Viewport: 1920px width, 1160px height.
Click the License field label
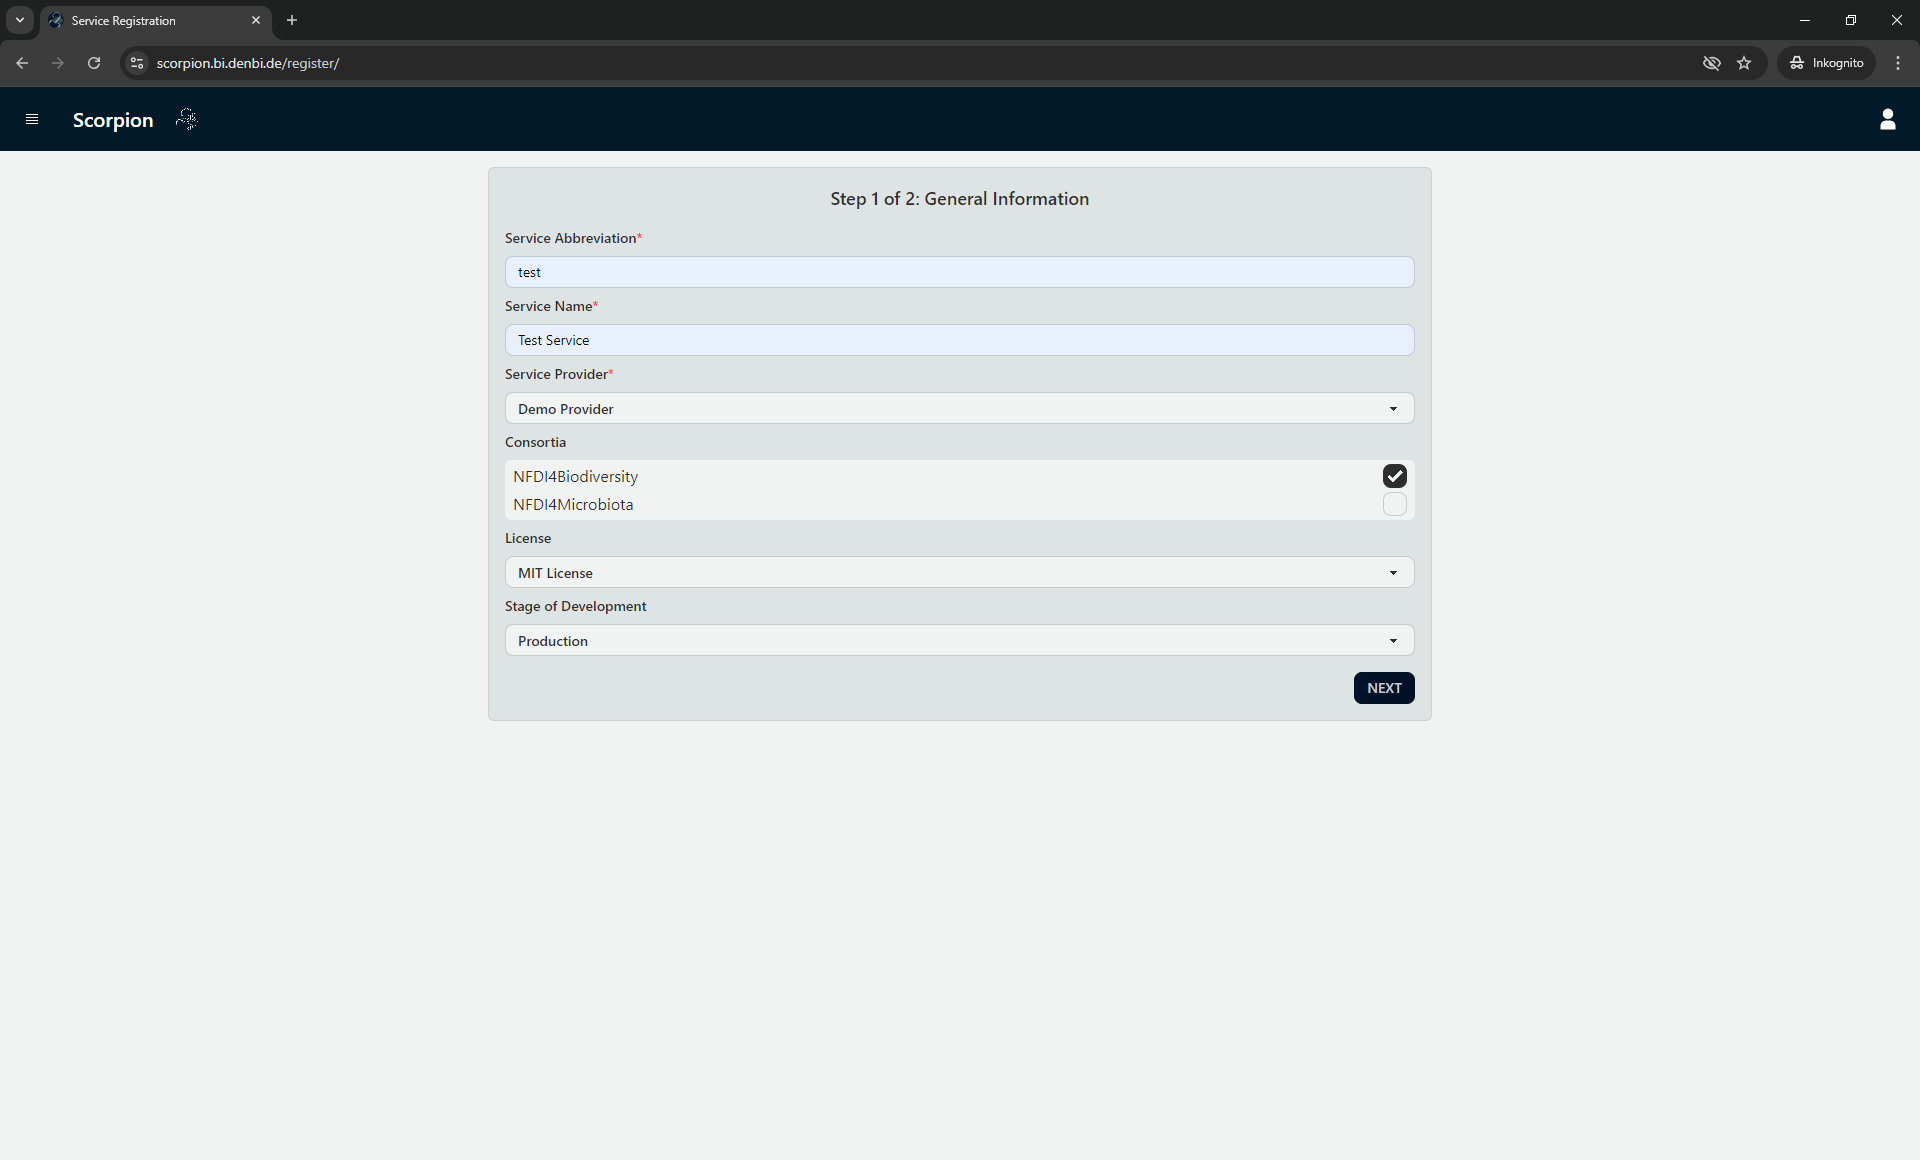click(528, 538)
